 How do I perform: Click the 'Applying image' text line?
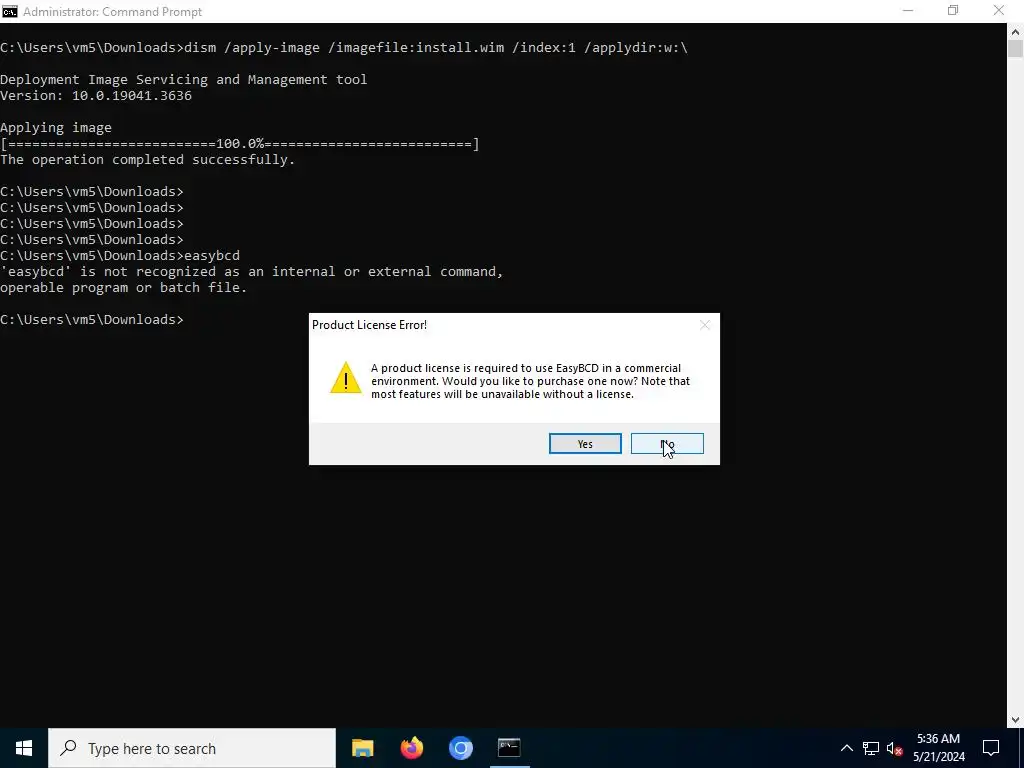coord(56,127)
